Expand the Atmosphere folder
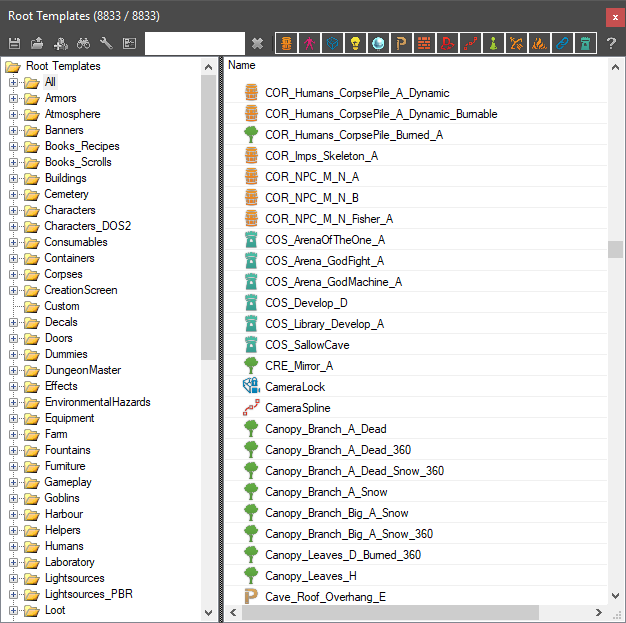626x623 pixels. click(14, 114)
